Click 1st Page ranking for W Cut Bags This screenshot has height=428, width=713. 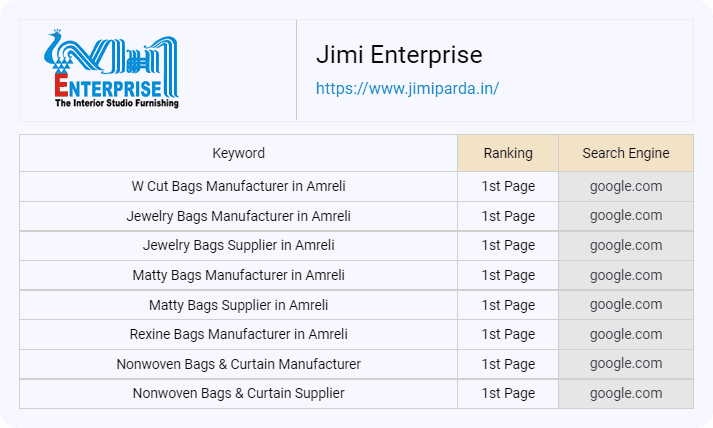(508, 186)
